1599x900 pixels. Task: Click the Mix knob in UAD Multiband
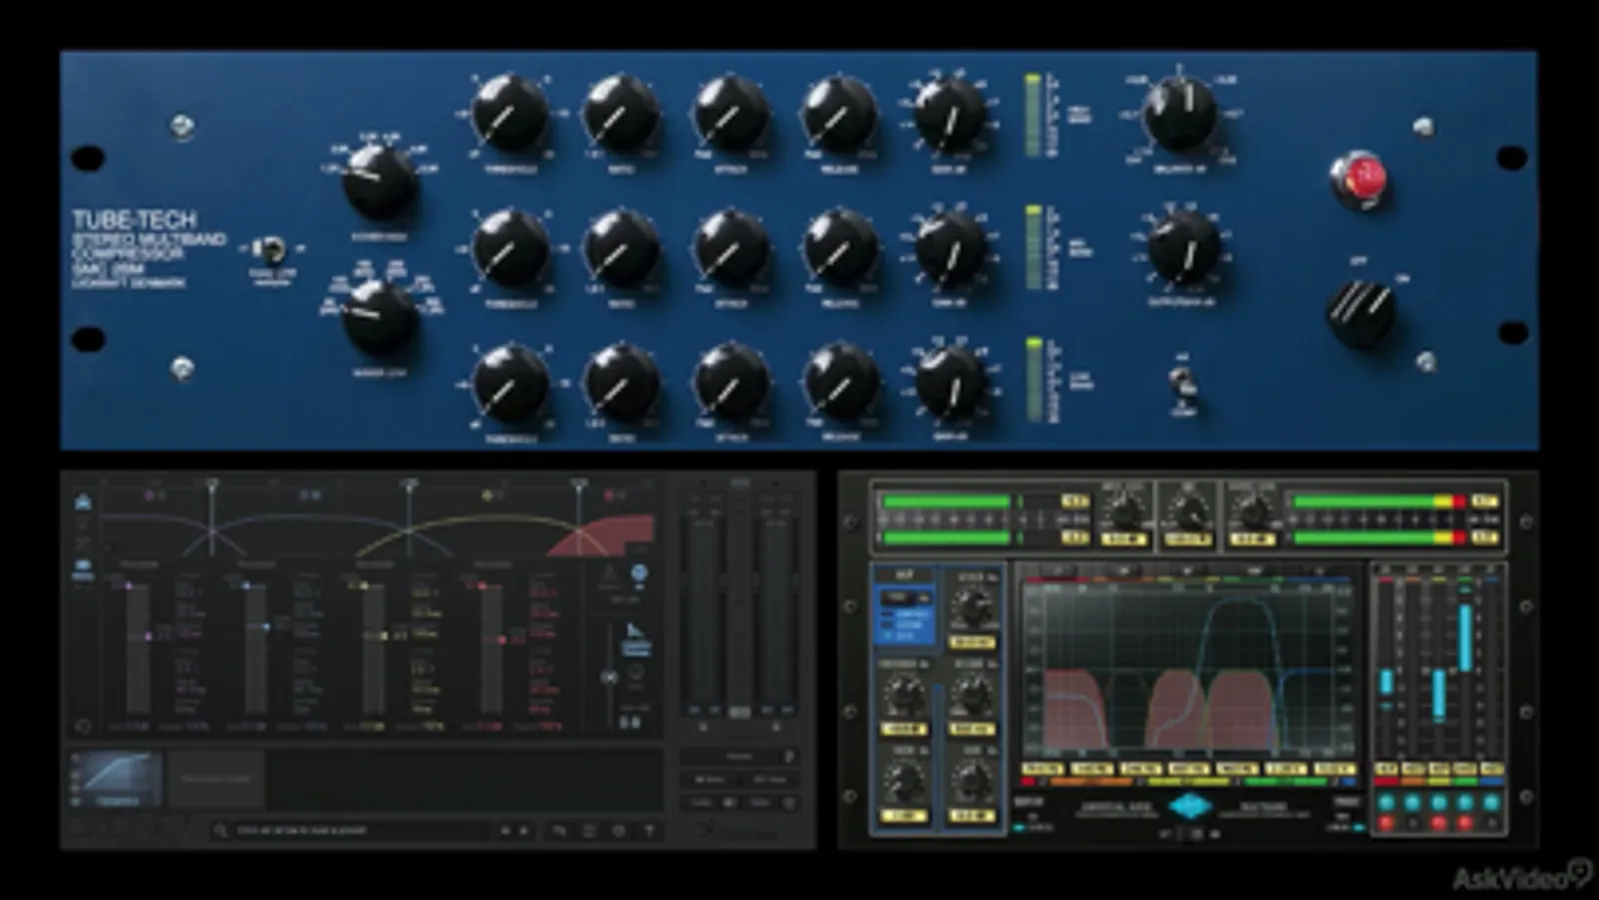[1189, 513]
